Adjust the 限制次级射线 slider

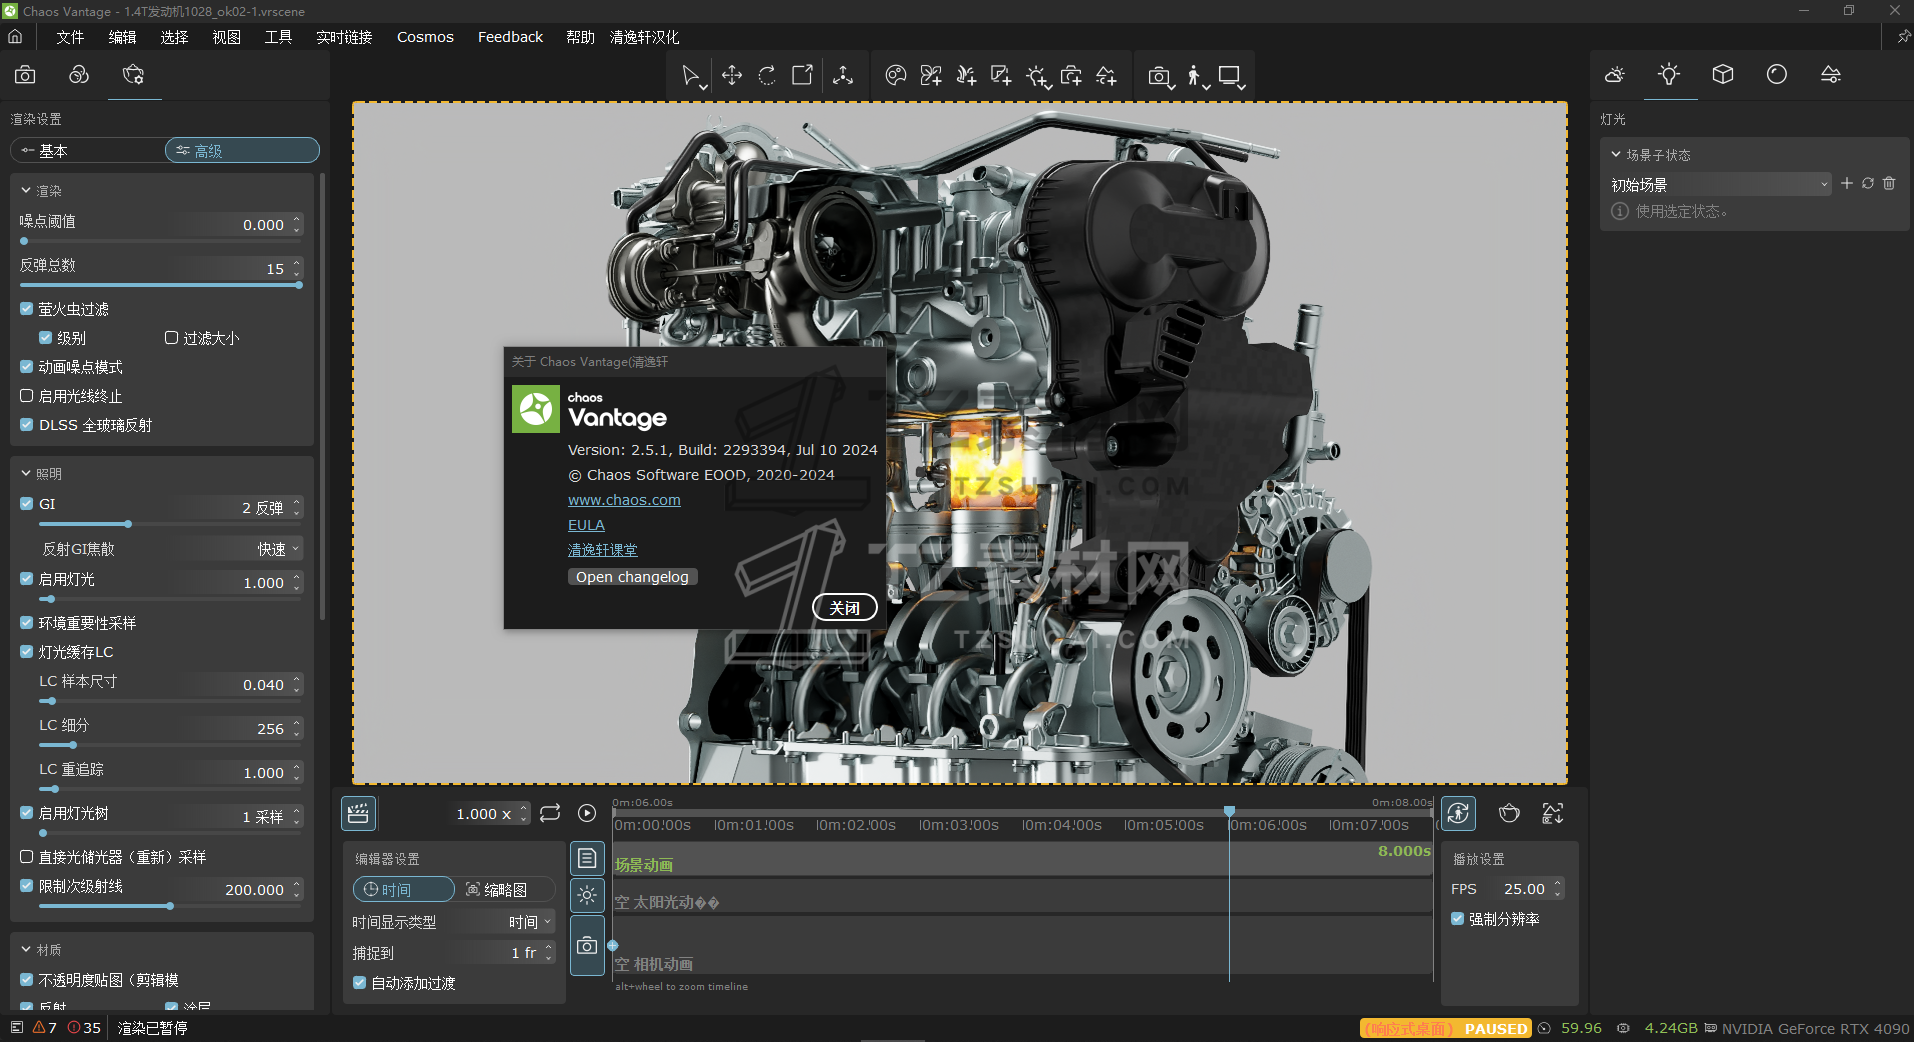click(170, 906)
